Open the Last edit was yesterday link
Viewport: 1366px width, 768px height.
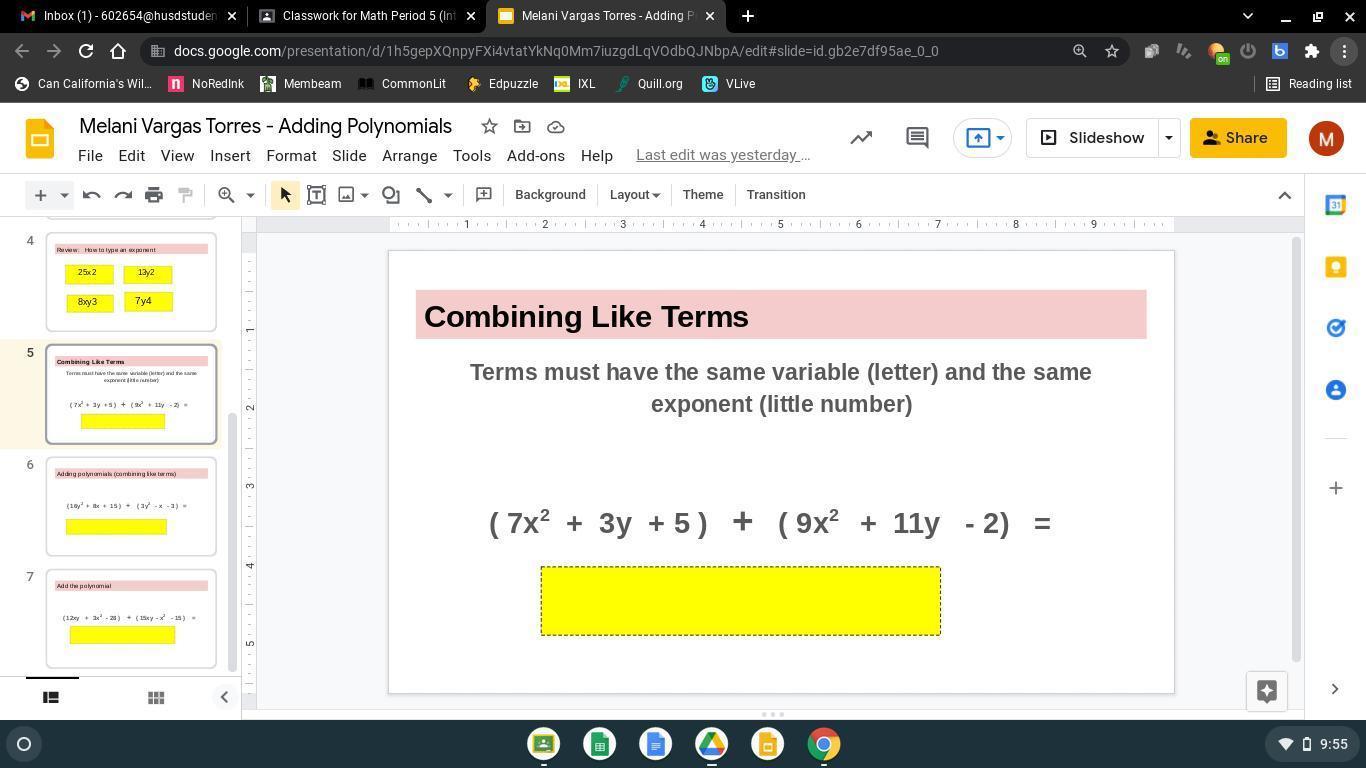point(723,155)
